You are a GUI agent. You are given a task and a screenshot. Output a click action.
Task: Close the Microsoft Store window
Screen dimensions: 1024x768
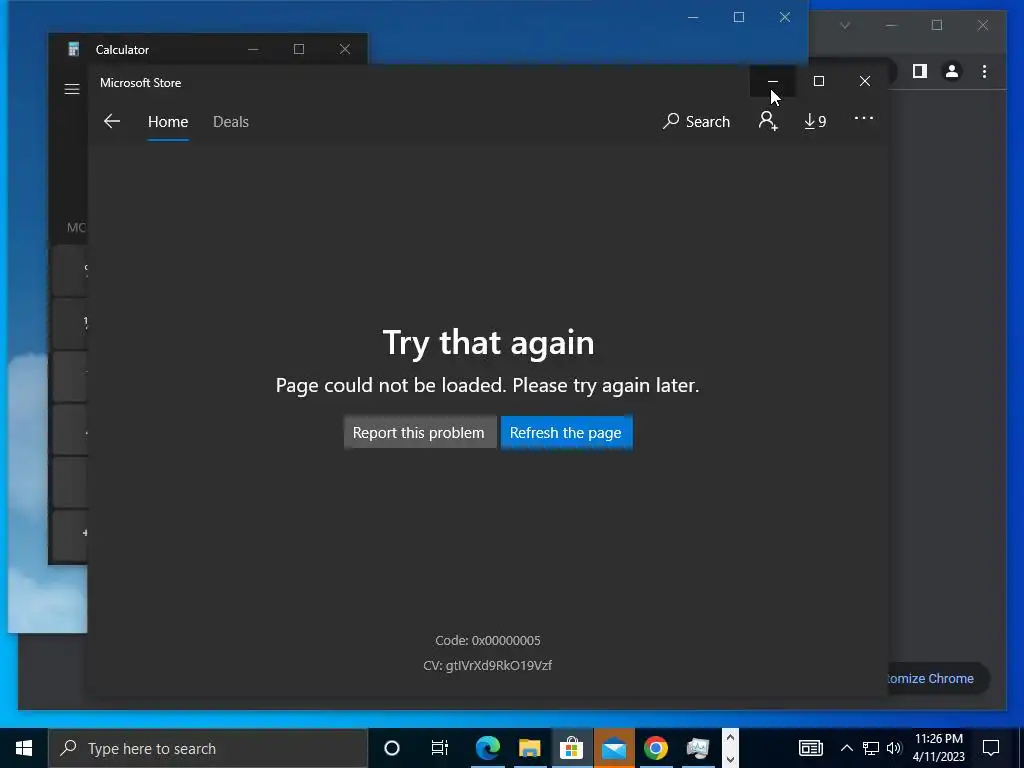[x=865, y=81]
